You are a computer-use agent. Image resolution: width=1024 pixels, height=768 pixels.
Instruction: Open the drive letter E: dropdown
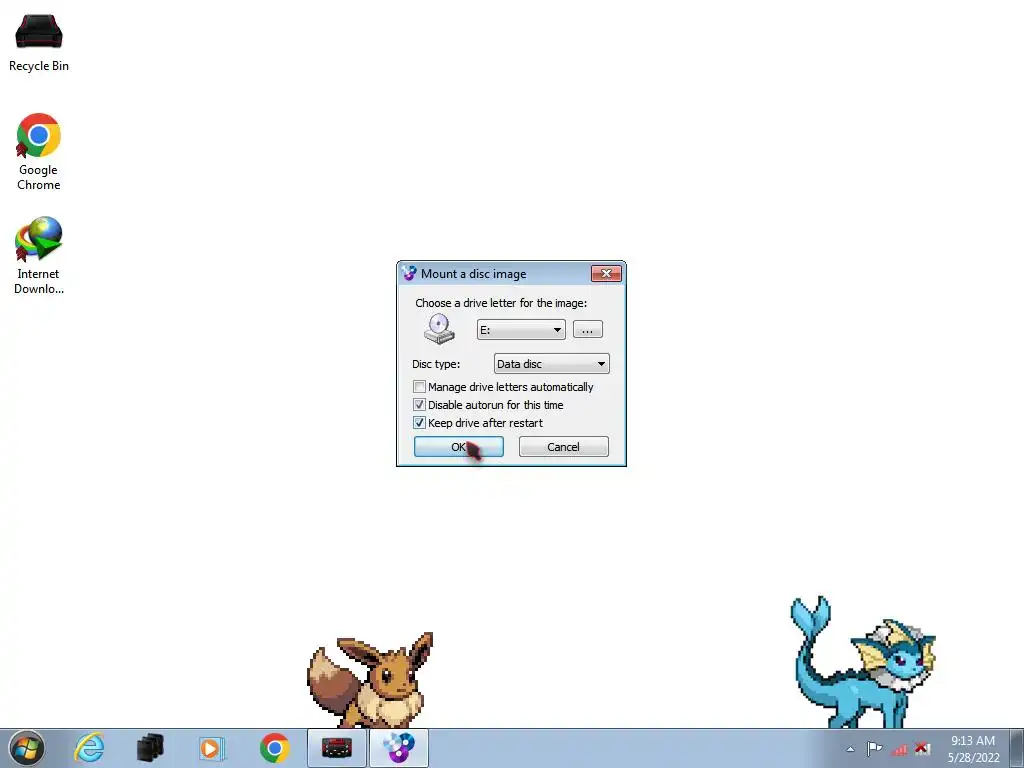coord(521,330)
